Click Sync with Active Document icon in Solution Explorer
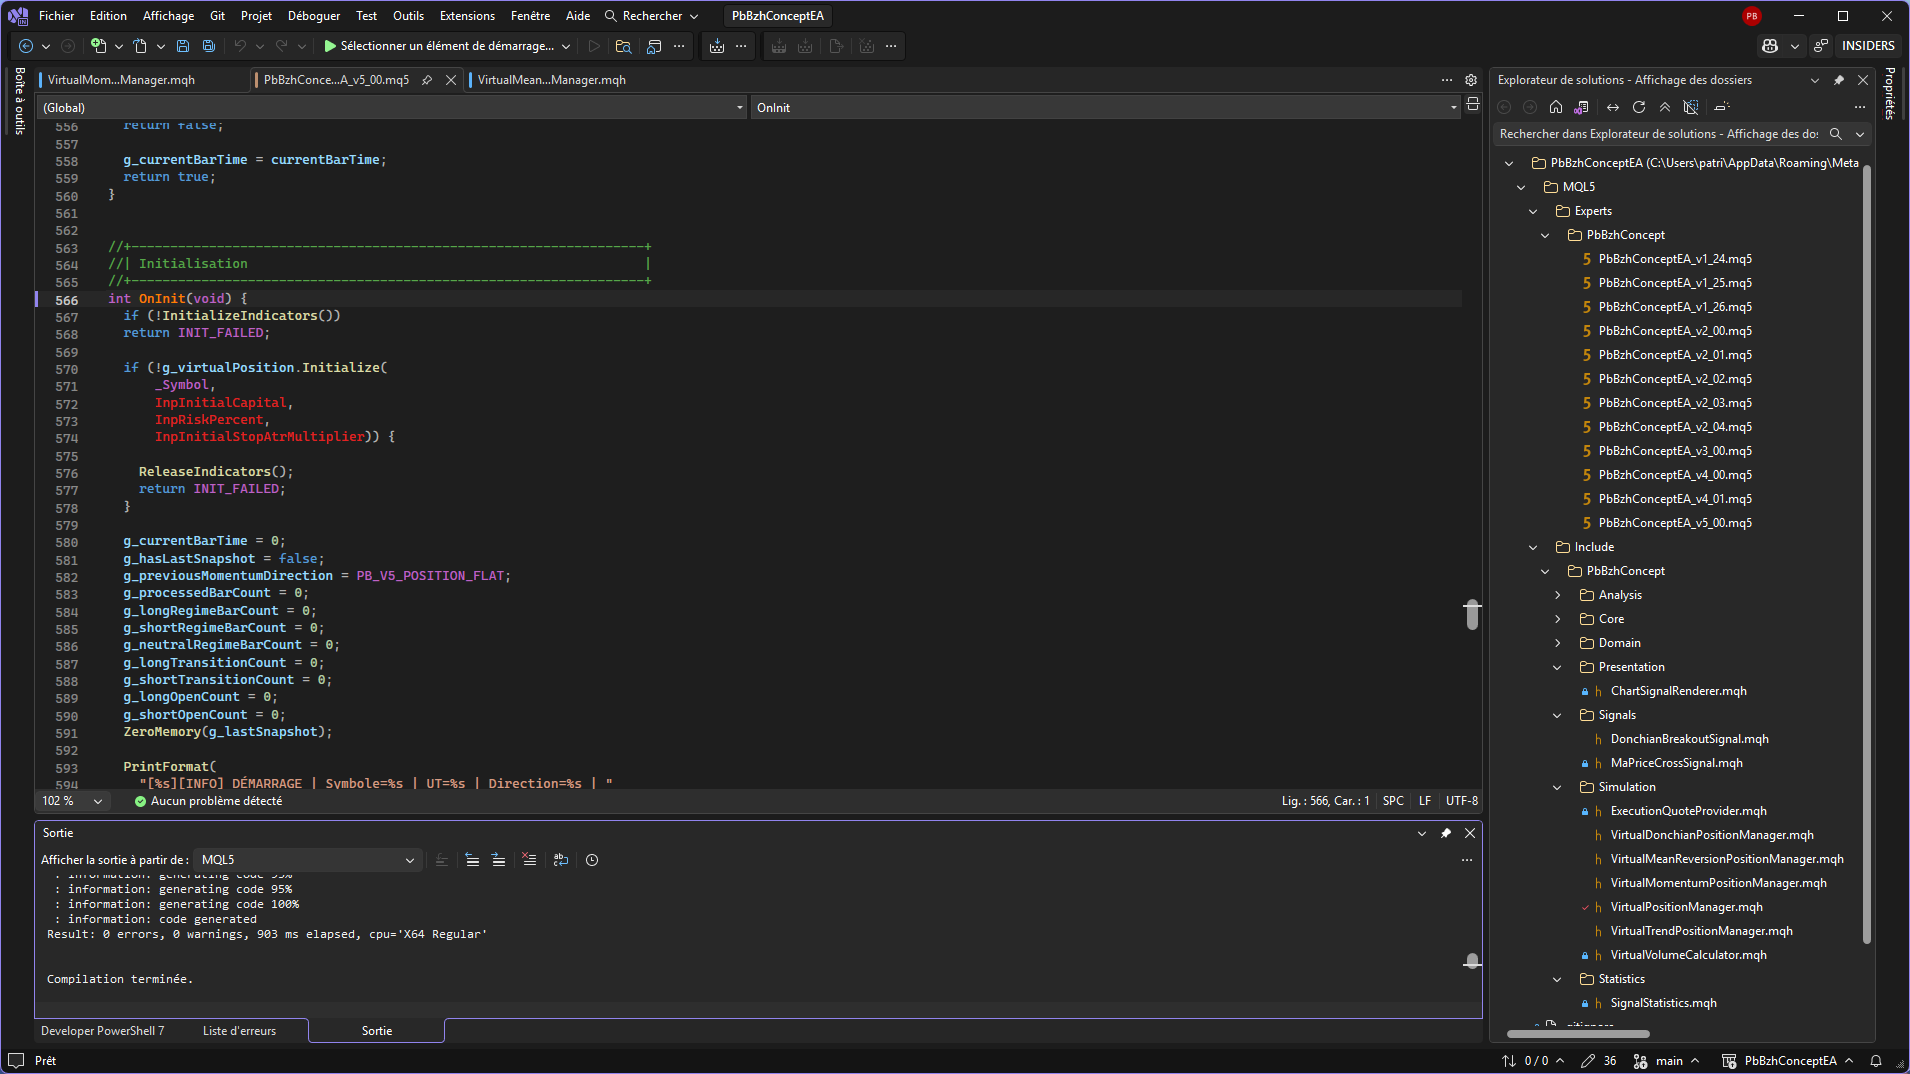Viewport: 1910px width, 1074px height. (1613, 107)
